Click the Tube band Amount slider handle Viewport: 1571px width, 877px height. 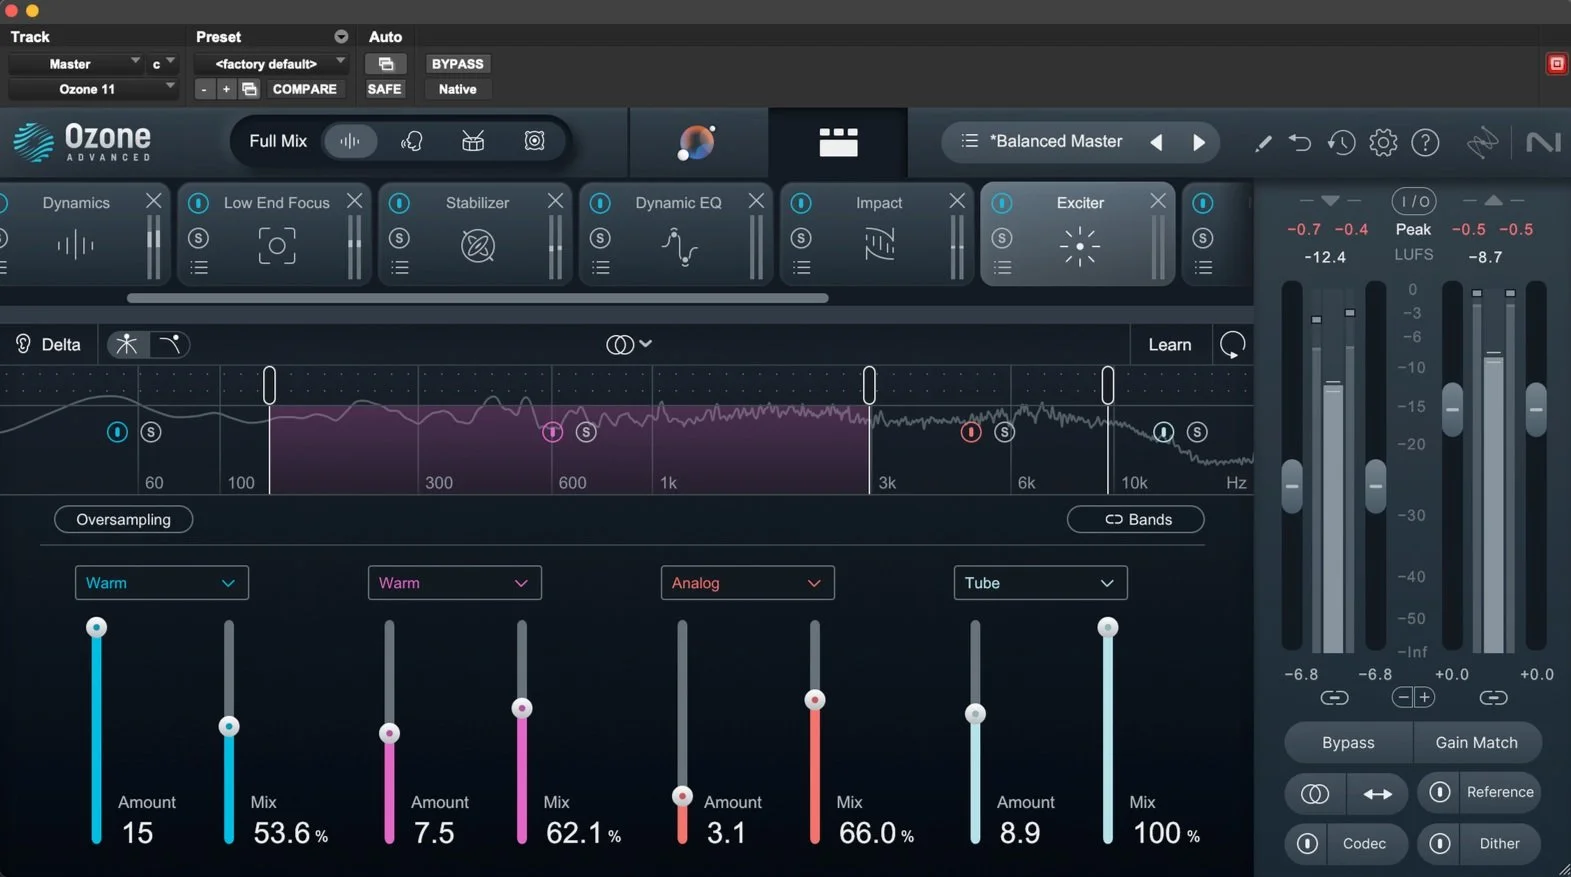coord(975,714)
